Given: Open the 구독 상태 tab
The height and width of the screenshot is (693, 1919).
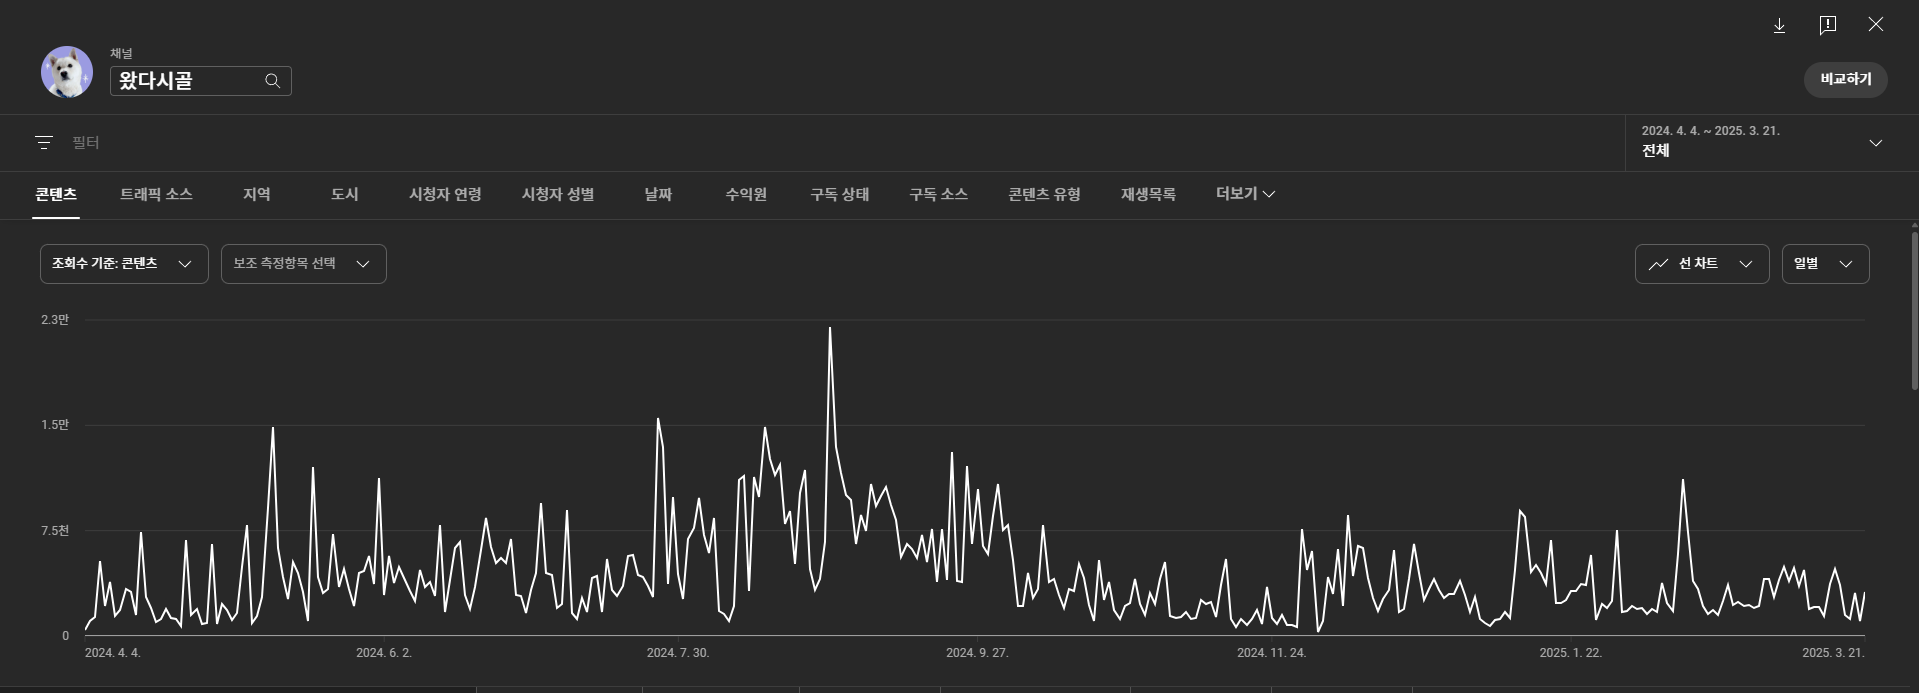Looking at the screenshot, I should click(x=839, y=194).
